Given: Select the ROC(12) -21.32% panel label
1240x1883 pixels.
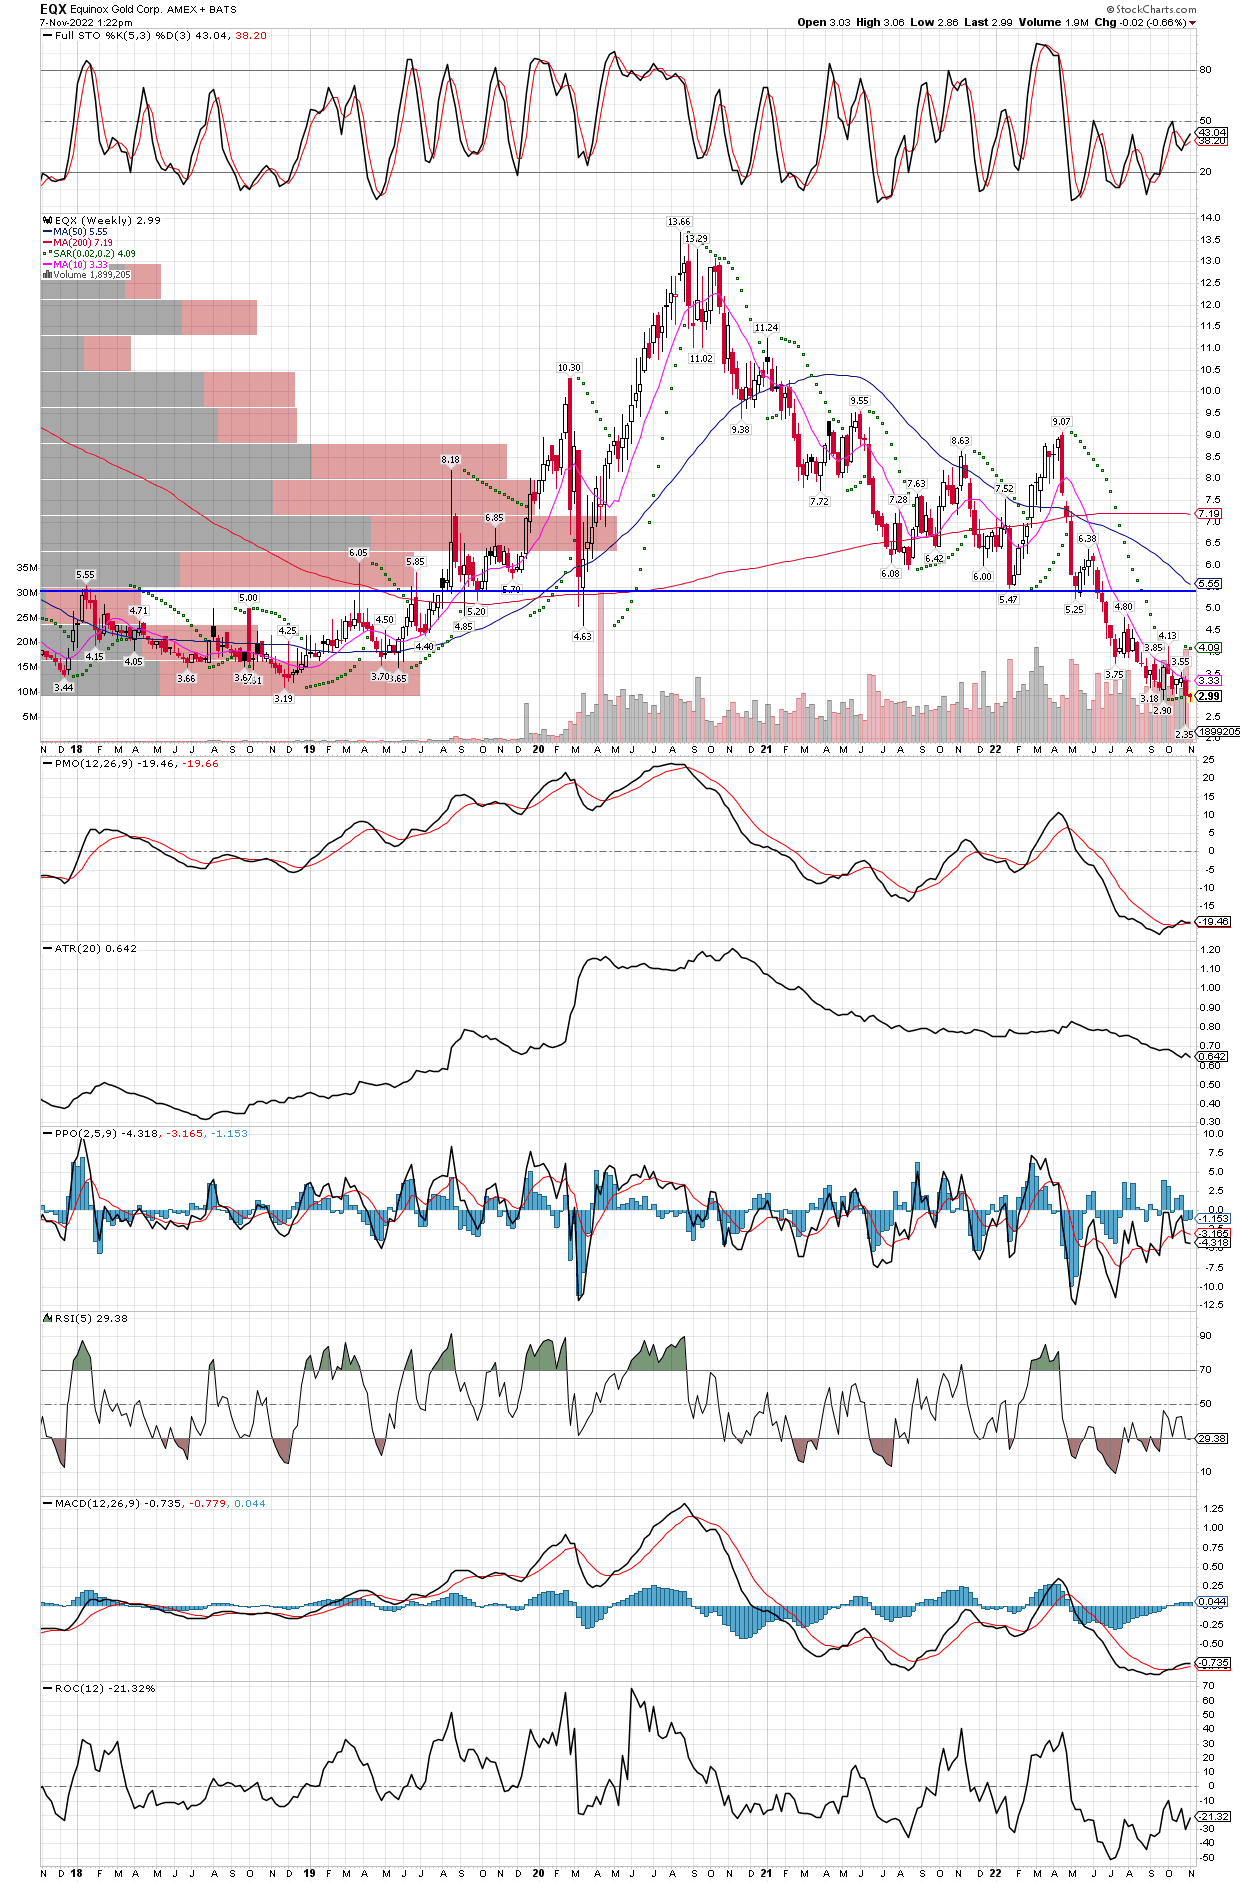Looking at the screenshot, I should (105, 1689).
